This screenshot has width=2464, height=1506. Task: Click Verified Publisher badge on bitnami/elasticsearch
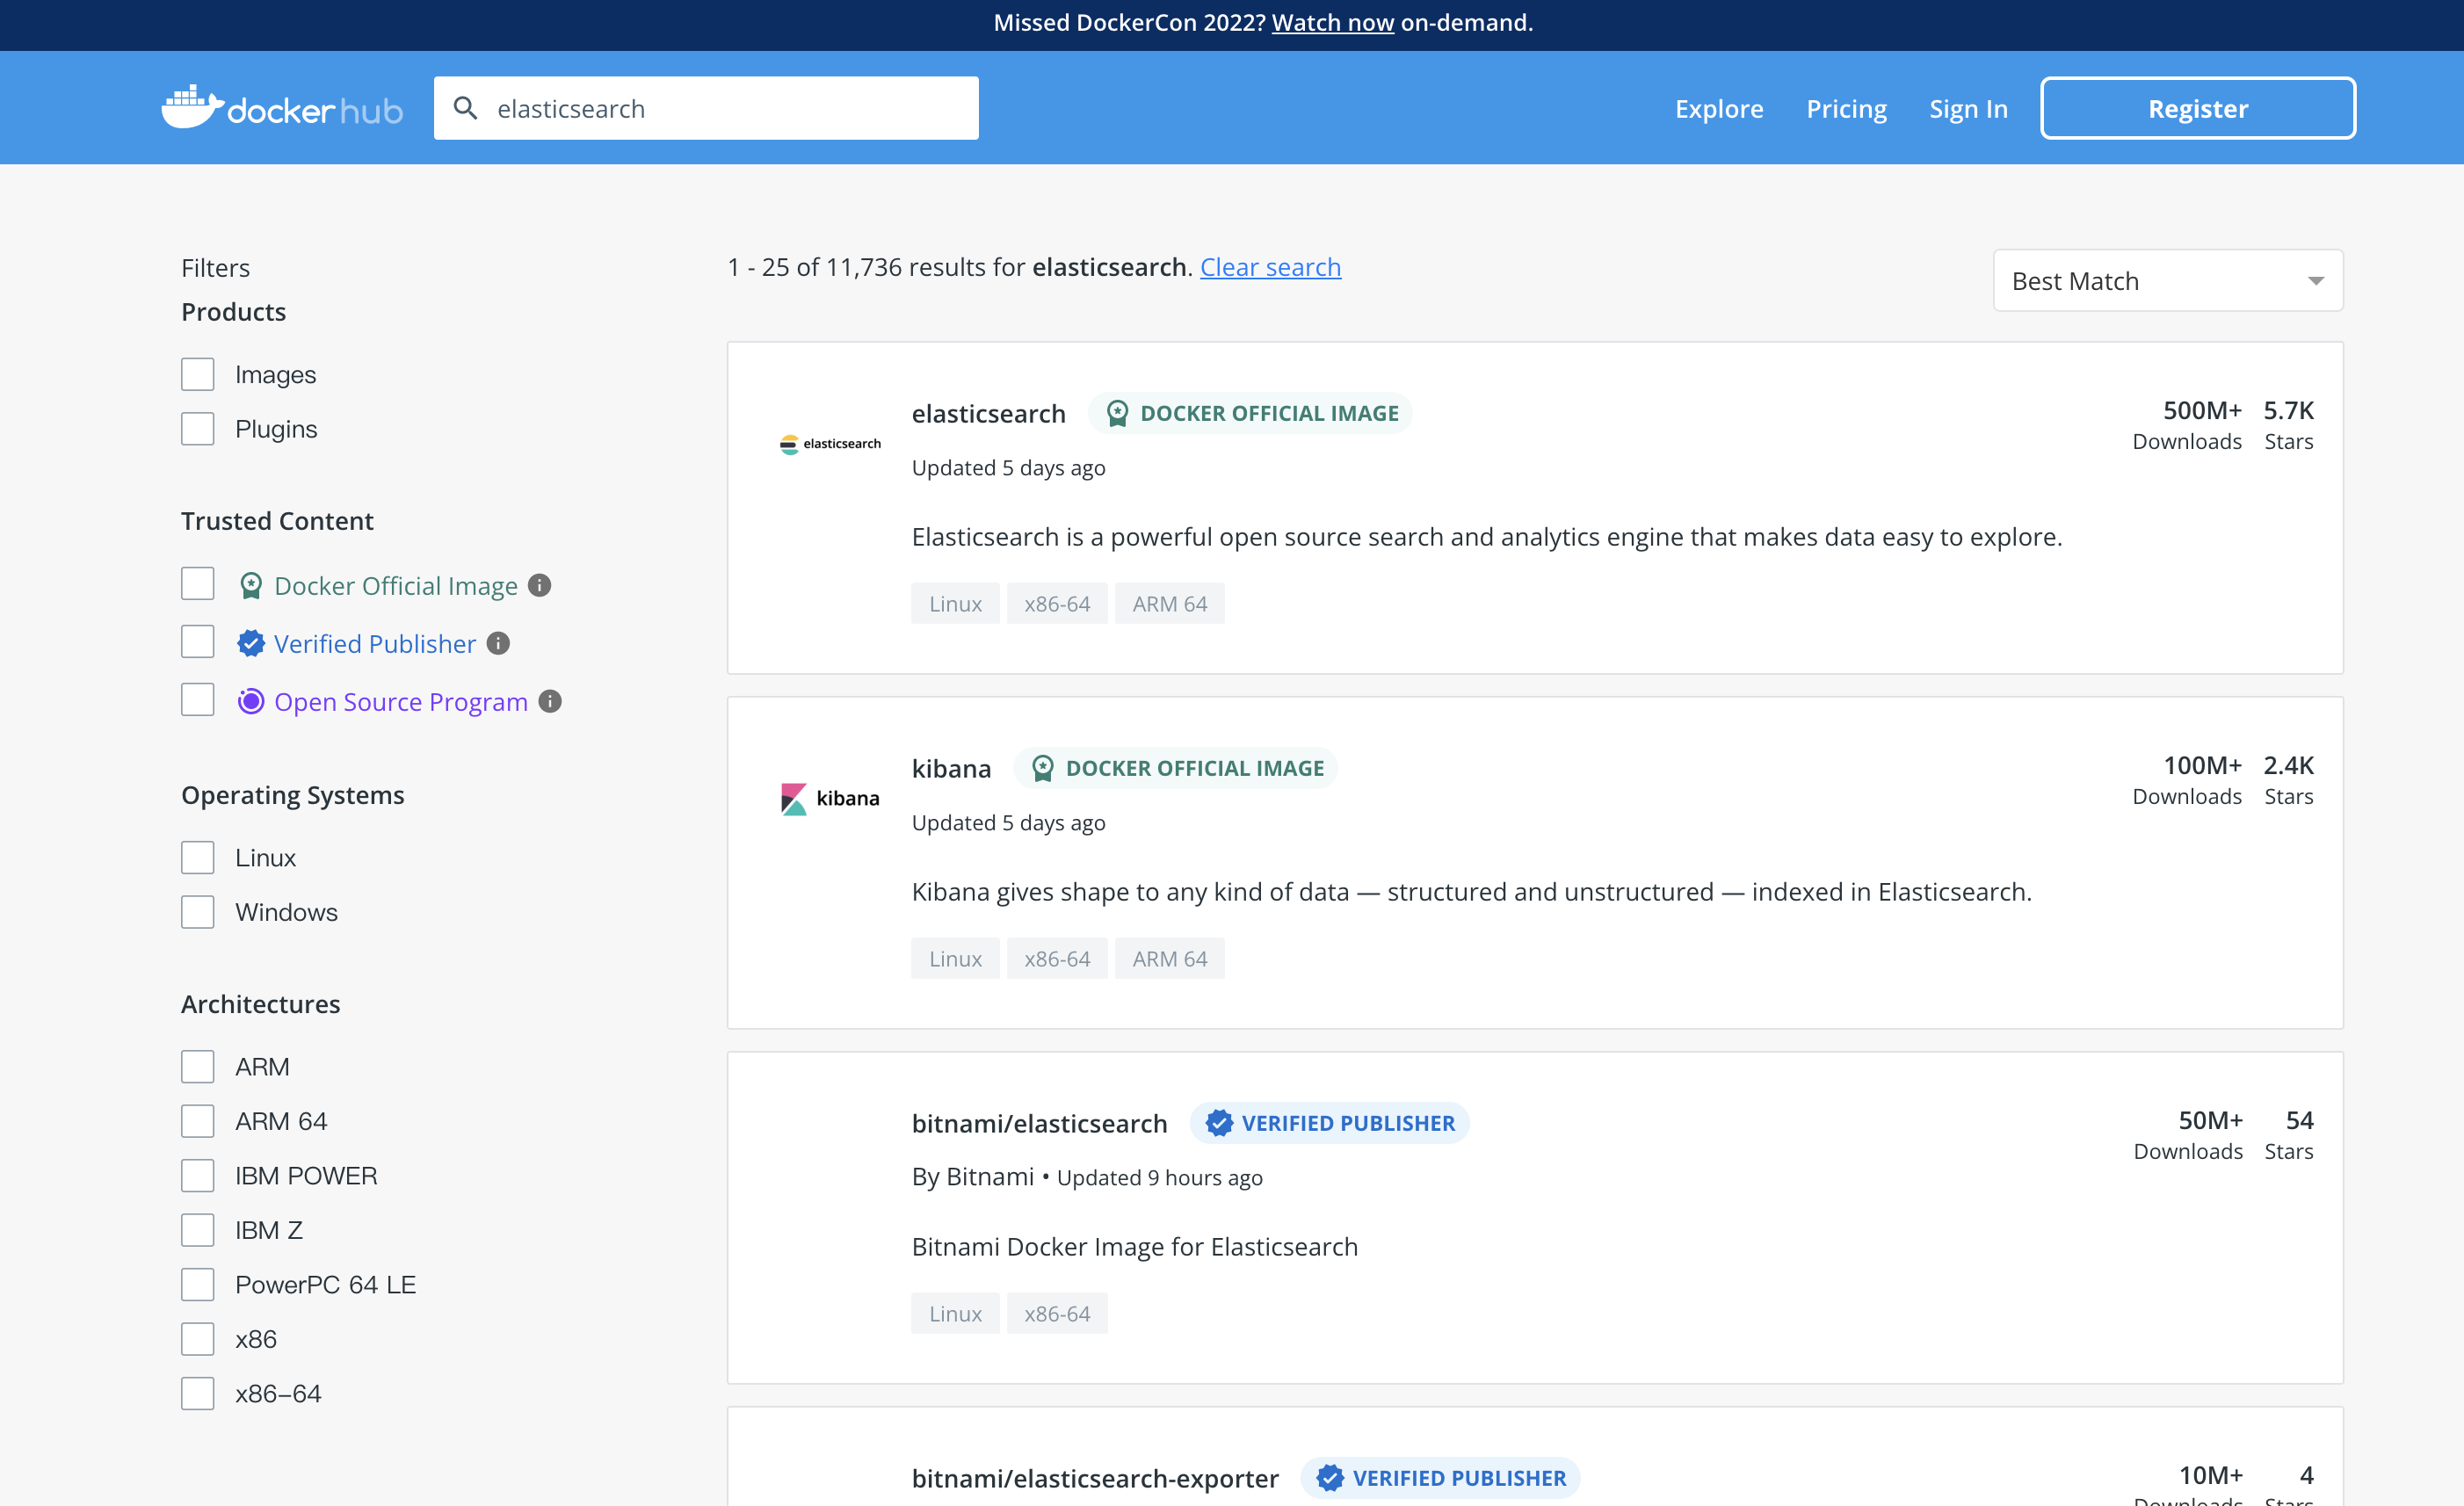1329,1122
